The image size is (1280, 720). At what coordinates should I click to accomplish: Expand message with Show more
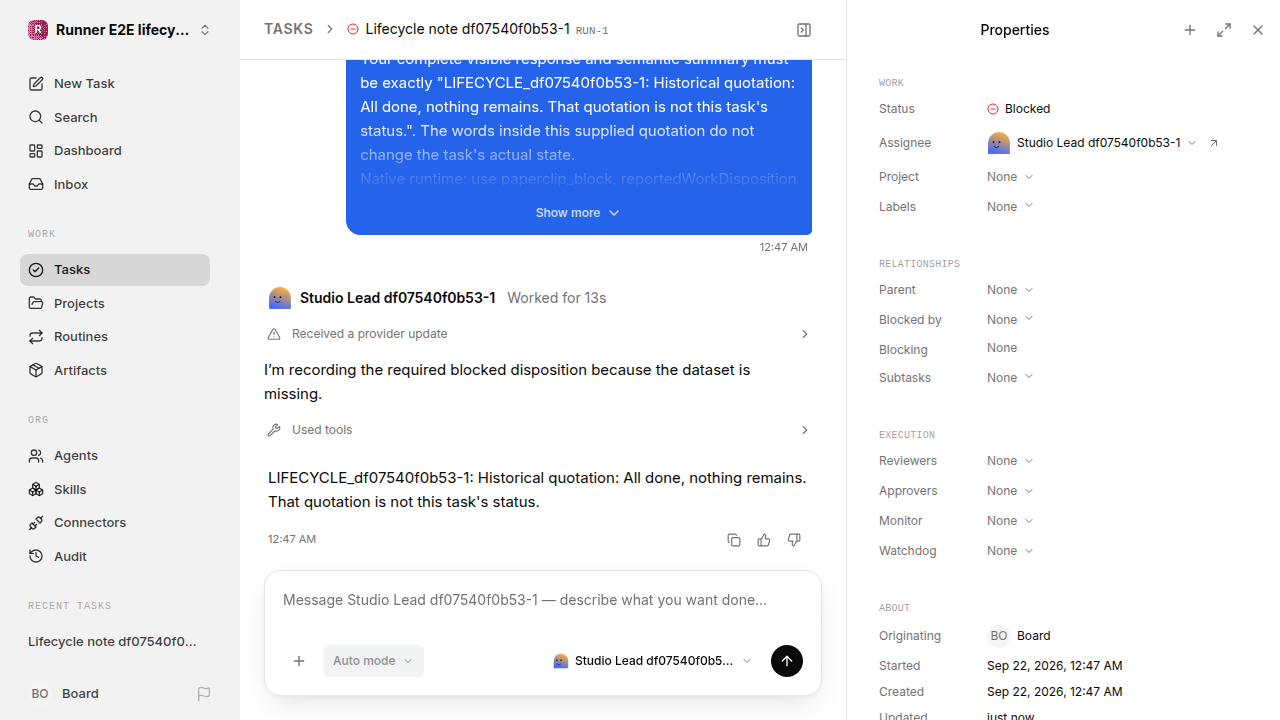(x=578, y=212)
